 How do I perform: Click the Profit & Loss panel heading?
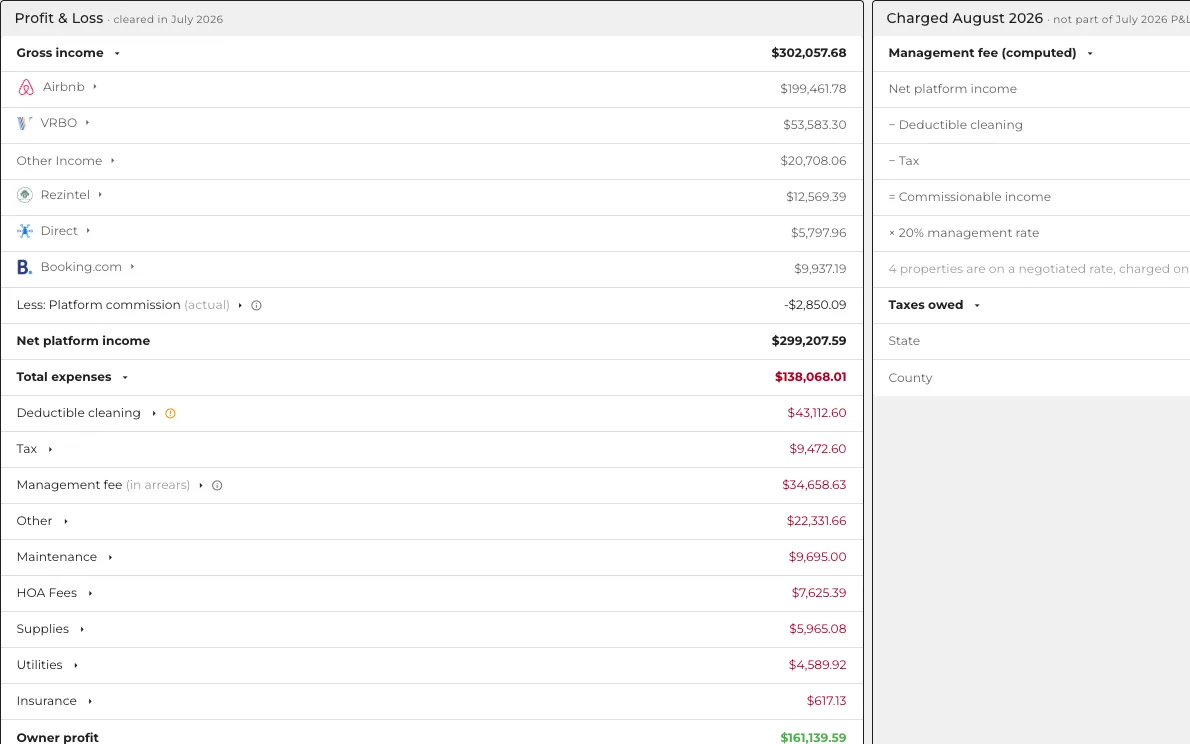pyautogui.click(x=58, y=18)
